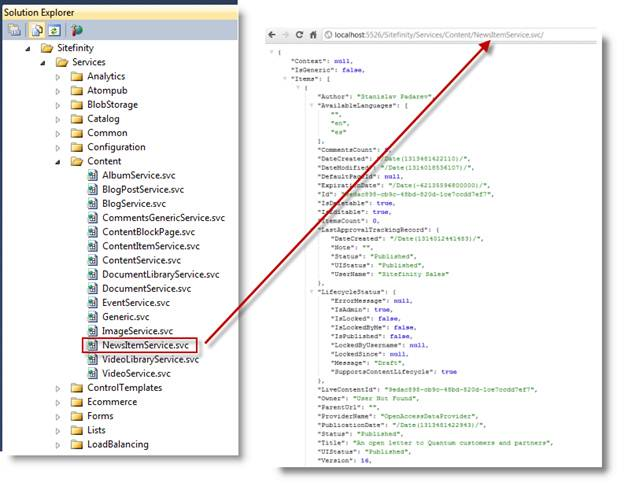Expand the Atompub folder

pos(58,91)
